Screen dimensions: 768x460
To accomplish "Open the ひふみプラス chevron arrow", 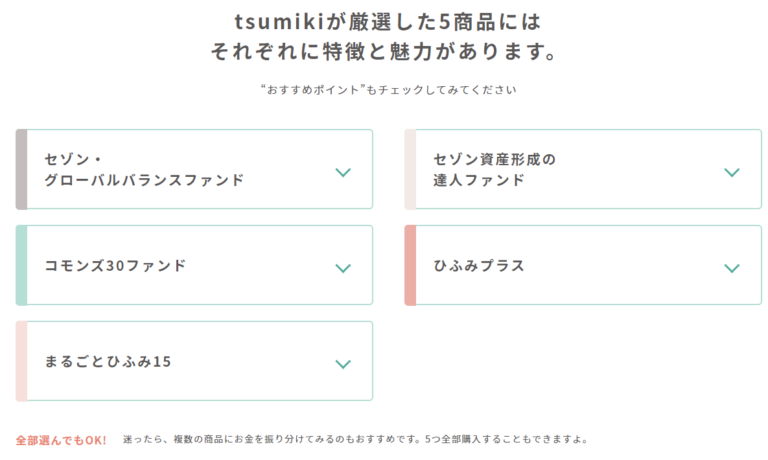I will click(732, 268).
